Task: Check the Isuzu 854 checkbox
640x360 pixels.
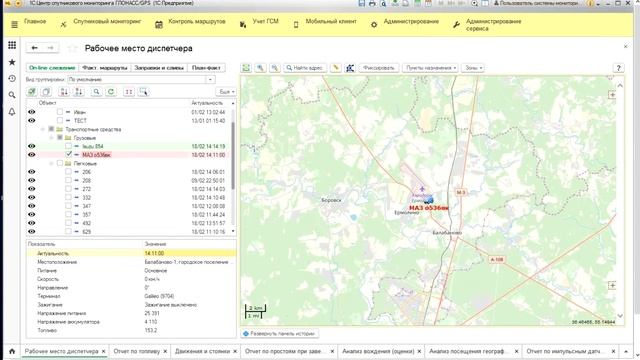Action: [x=68, y=146]
